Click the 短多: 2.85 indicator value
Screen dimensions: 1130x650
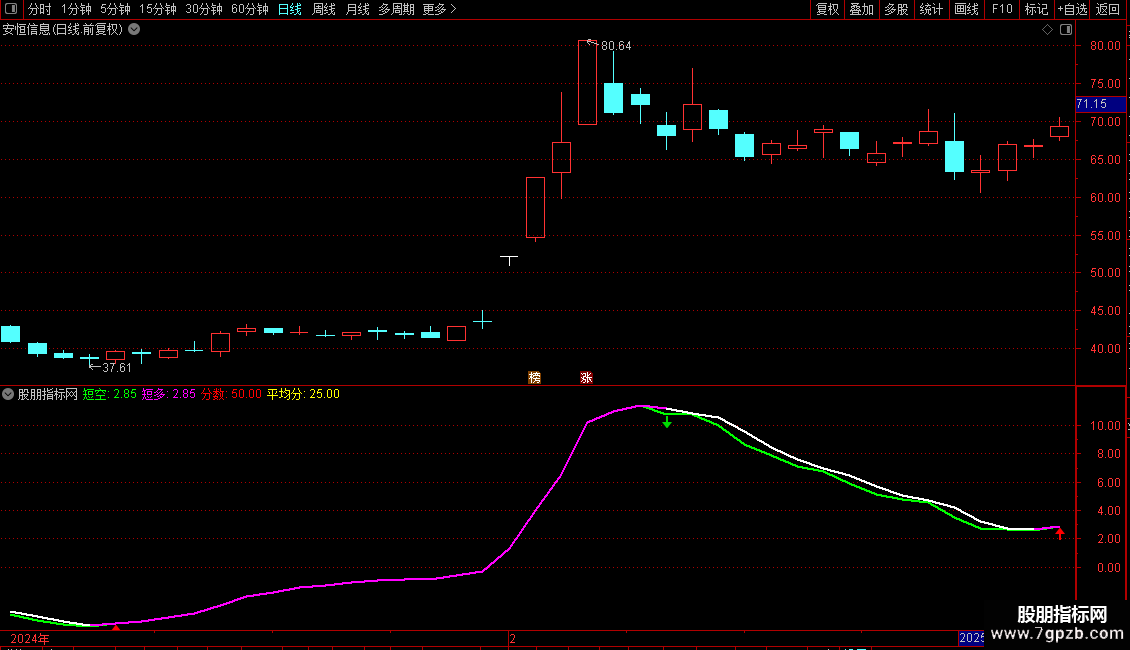pos(169,394)
